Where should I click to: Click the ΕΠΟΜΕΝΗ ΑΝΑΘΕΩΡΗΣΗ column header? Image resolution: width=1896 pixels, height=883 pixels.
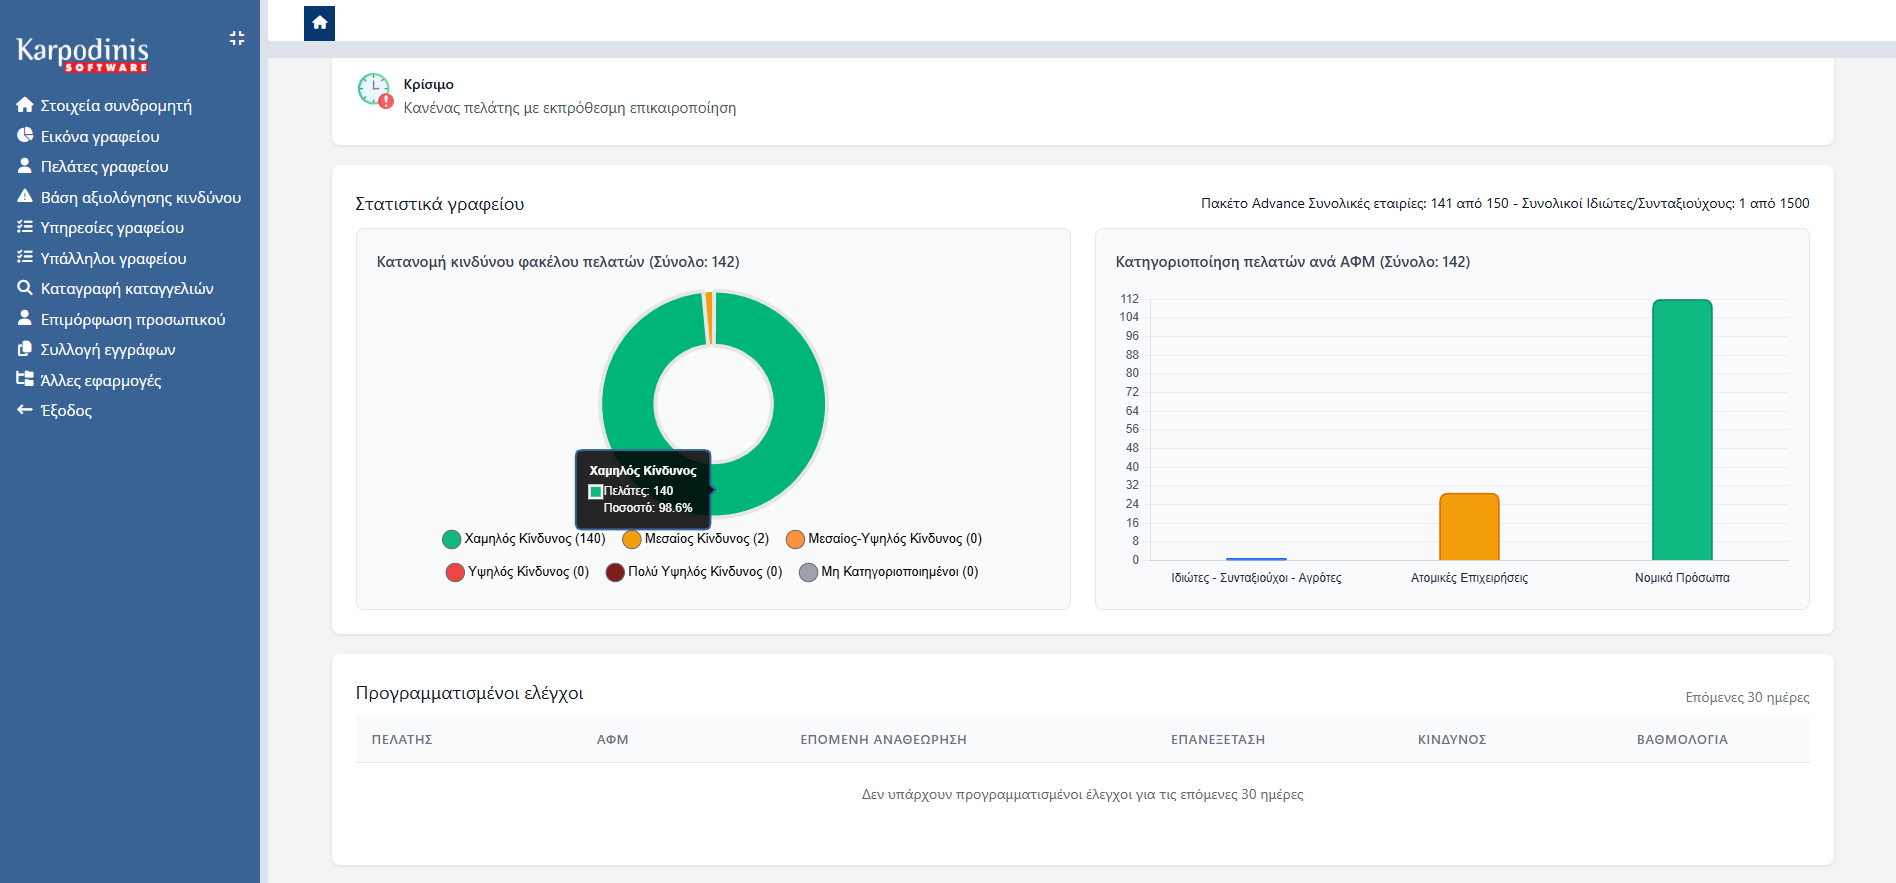(x=883, y=740)
